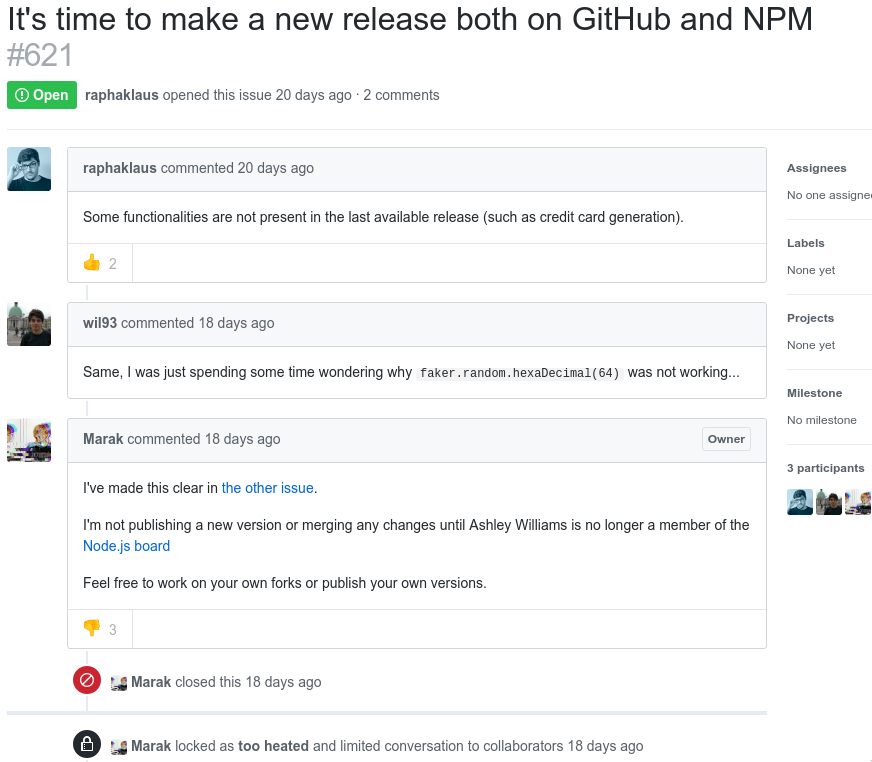The height and width of the screenshot is (762, 872).
Task: Click the Milestone sidebar heading
Action: click(815, 393)
